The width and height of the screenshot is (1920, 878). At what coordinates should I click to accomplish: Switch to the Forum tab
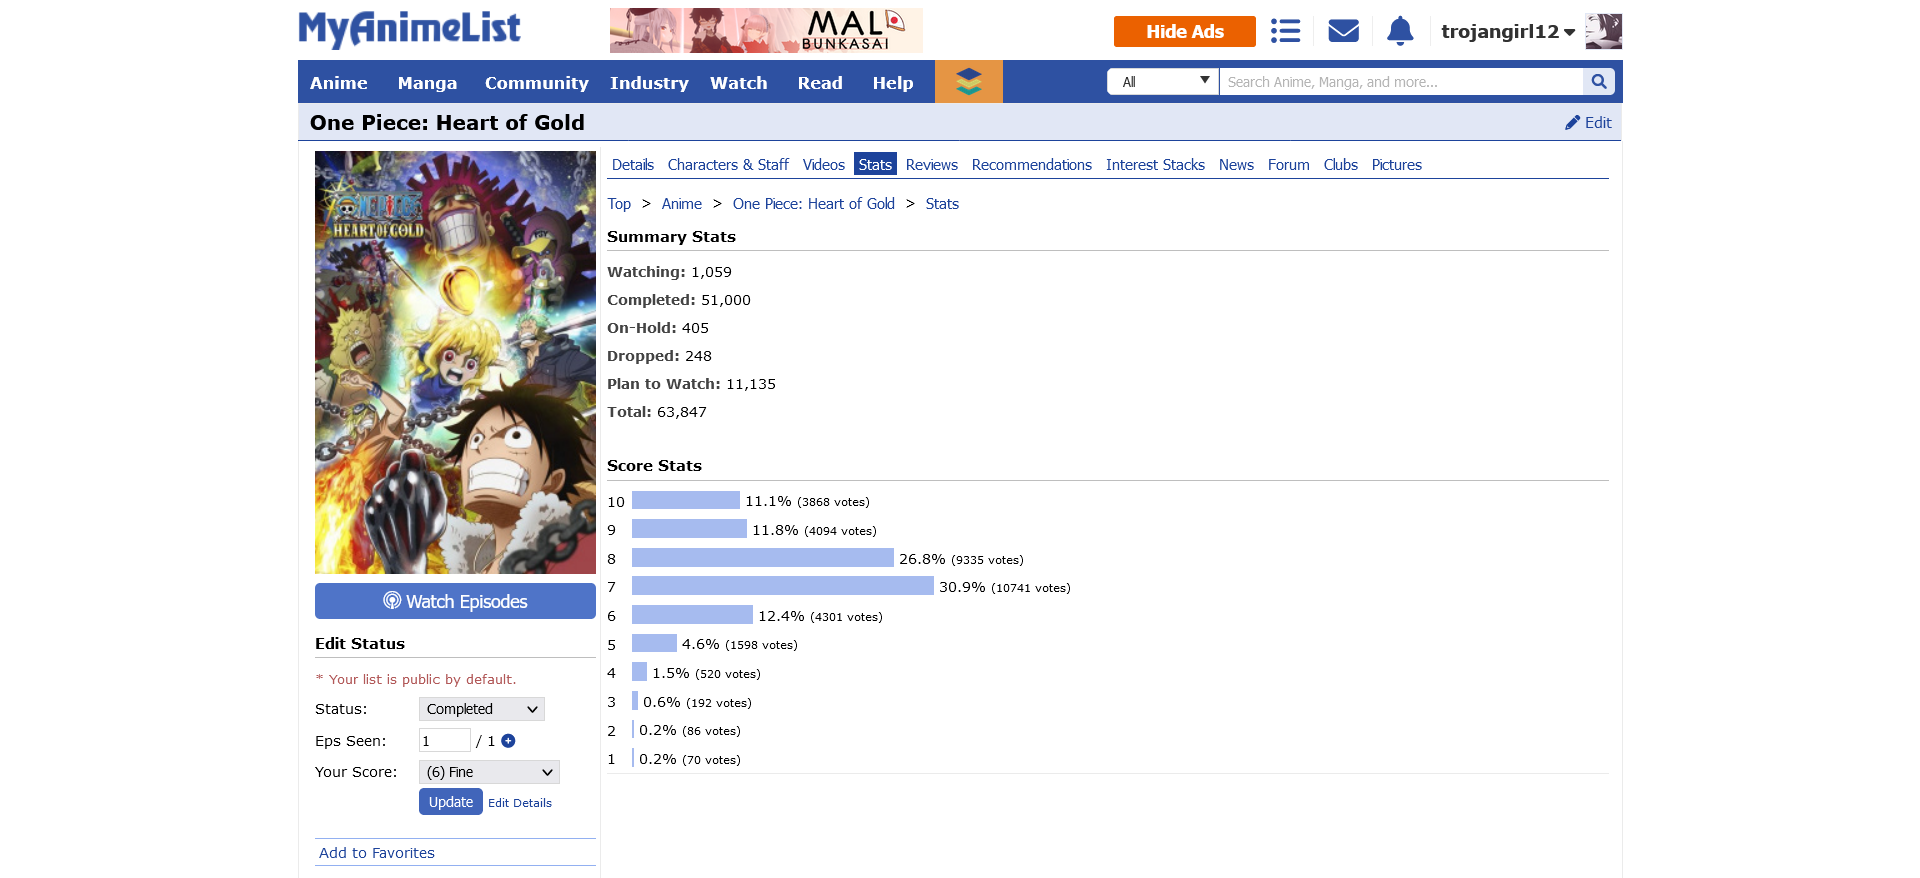[x=1288, y=165]
